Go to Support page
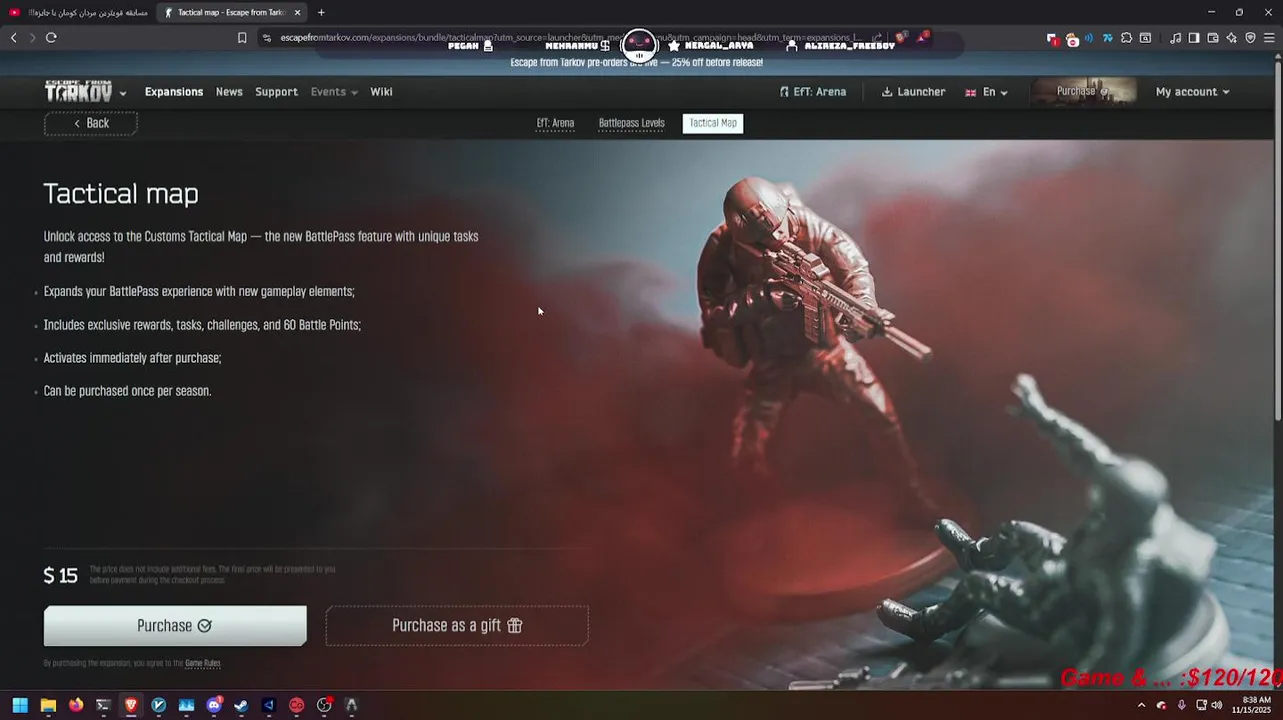This screenshot has width=1283, height=720. point(276,92)
